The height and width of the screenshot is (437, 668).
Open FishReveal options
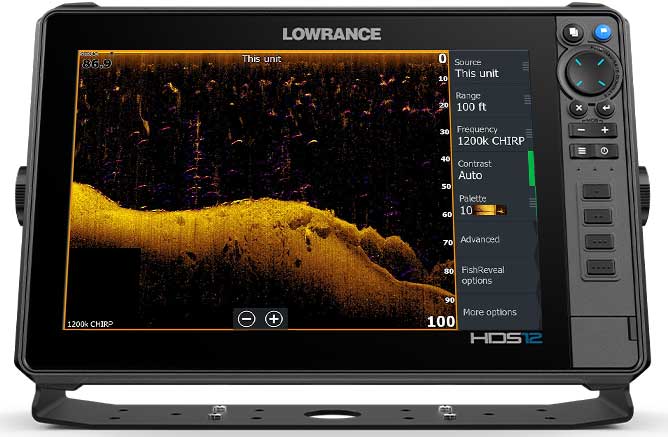[498, 275]
